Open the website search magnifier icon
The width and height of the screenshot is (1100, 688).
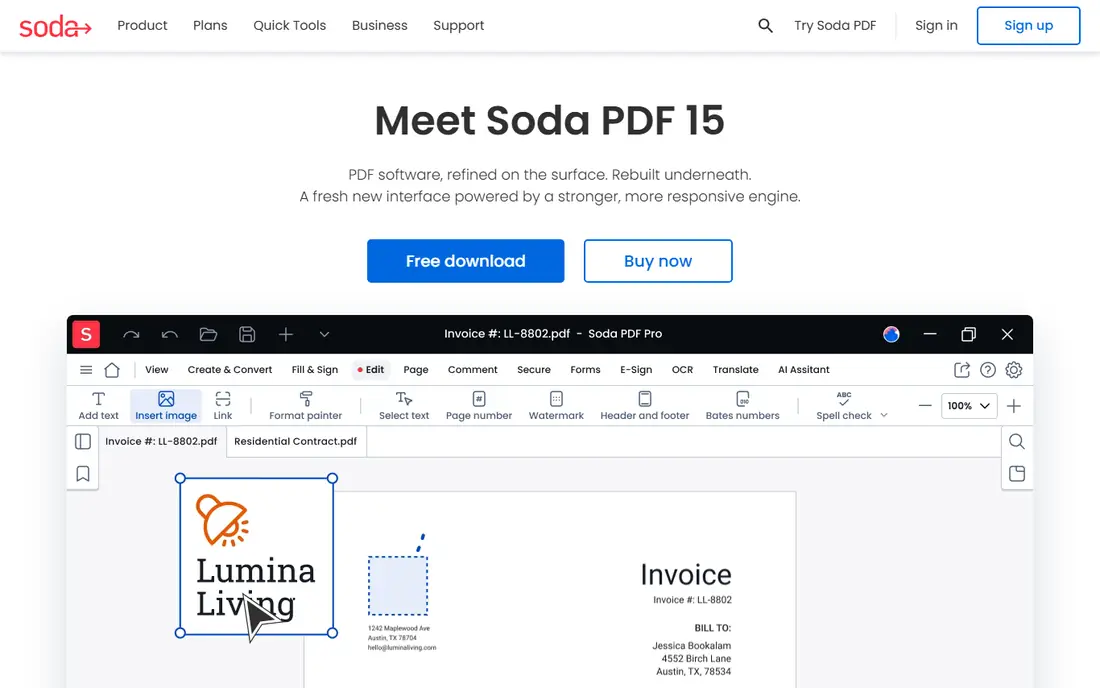tap(765, 26)
